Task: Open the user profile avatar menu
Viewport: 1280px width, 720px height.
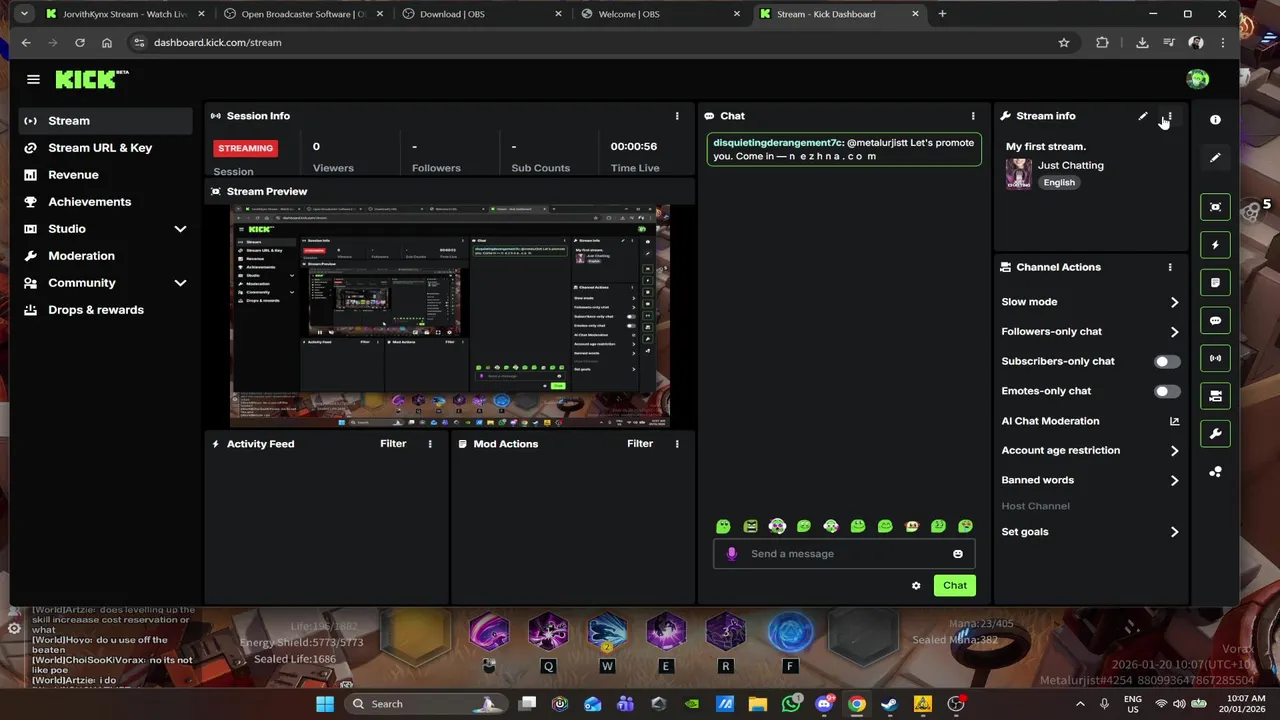Action: coord(1197,79)
